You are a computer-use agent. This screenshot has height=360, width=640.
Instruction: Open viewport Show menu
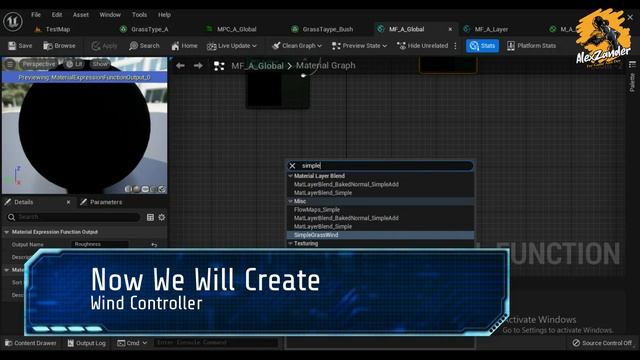[100, 64]
